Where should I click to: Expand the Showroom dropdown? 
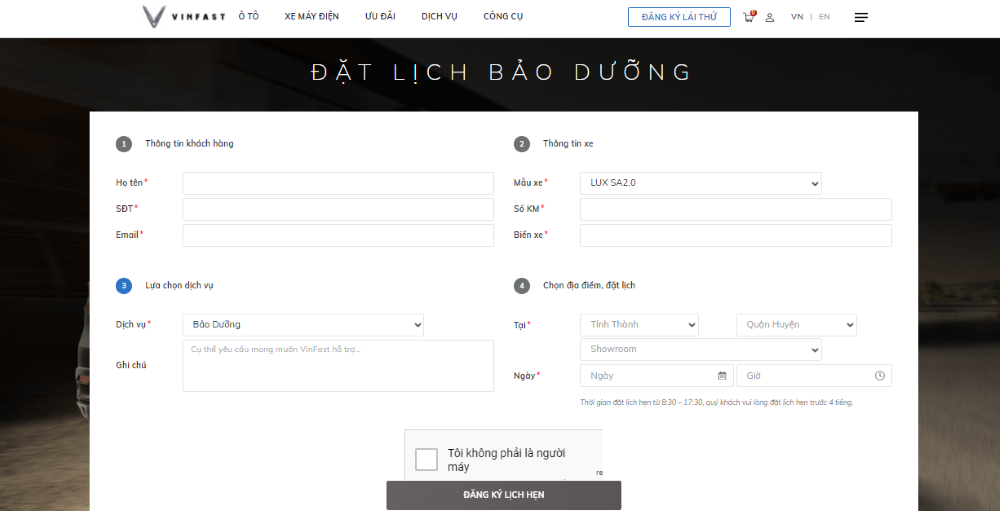pos(701,350)
